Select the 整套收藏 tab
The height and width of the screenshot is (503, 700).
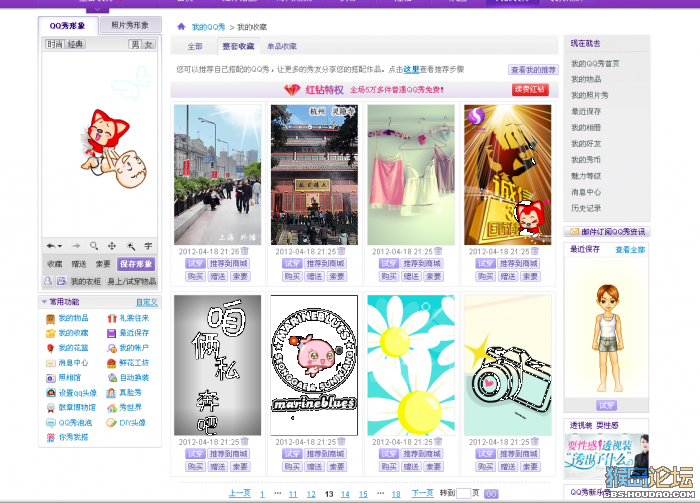[238, 46]
